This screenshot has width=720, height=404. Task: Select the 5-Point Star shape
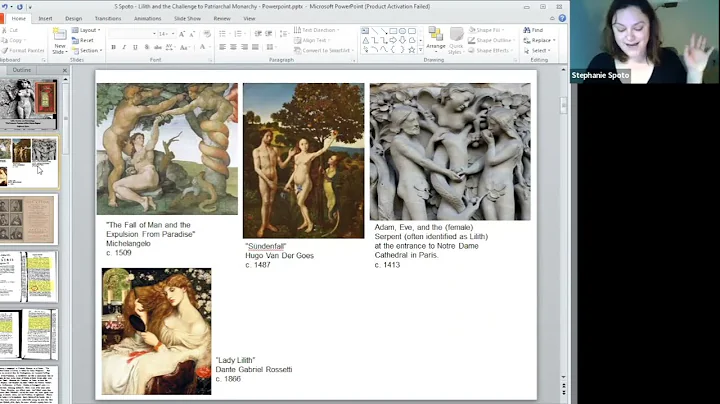click(411, 50)
